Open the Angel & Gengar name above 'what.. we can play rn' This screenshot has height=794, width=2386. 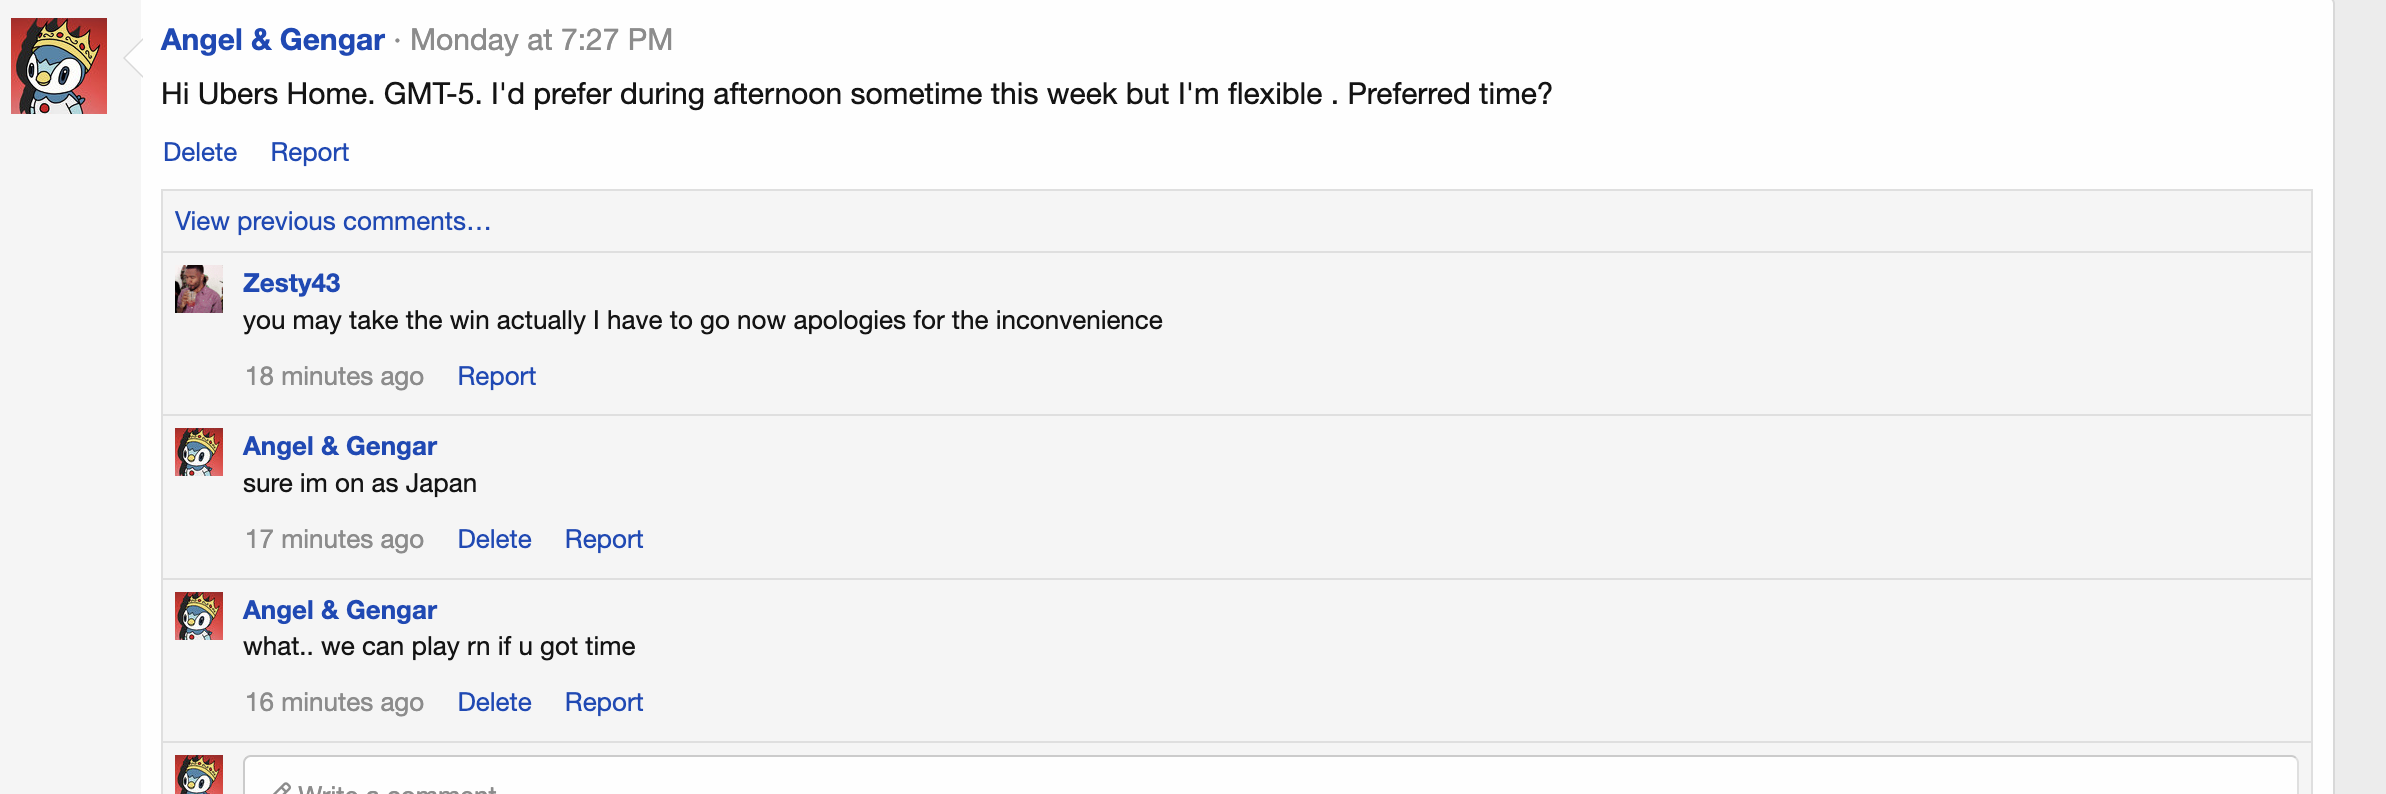[340, 610]
